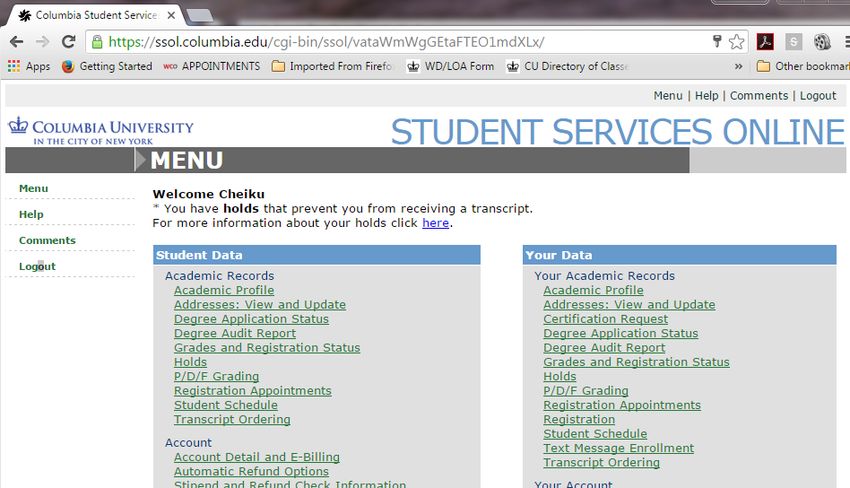
Task: Open Registration Appointments under Your Data
Action: coord(622,405)
